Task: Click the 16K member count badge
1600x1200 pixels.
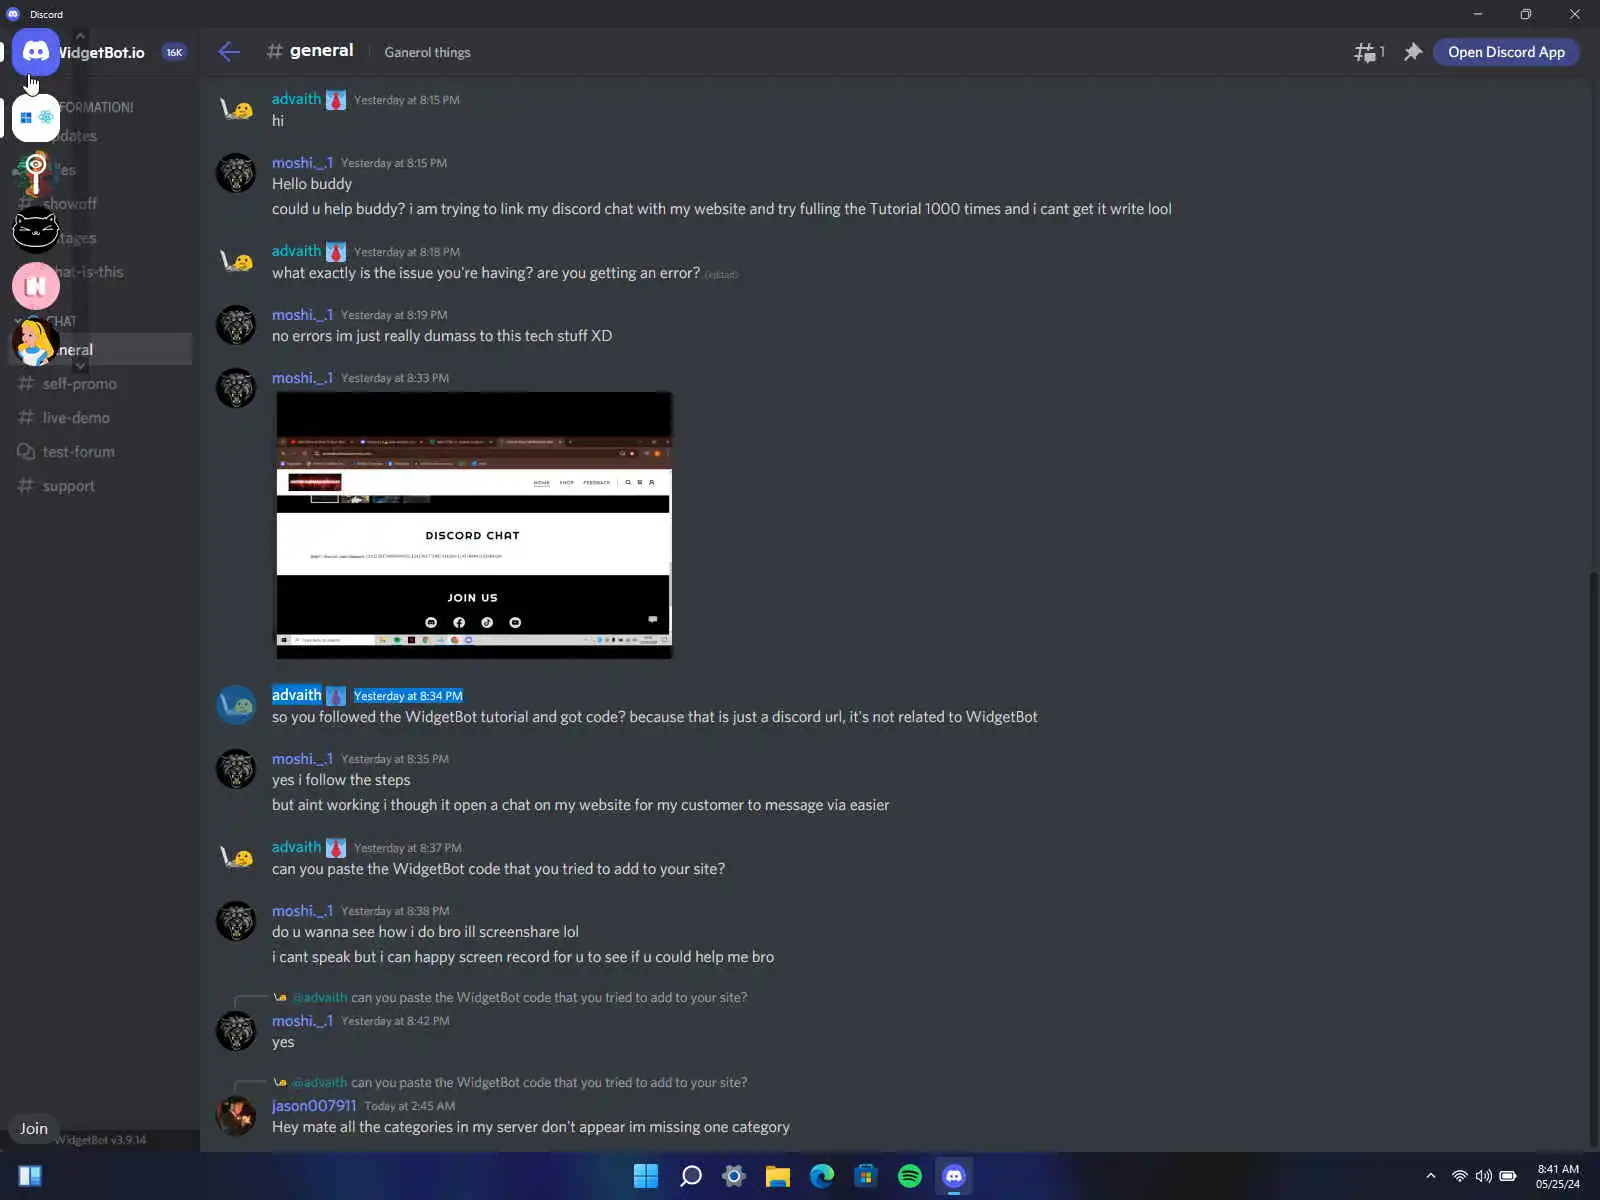Action: click(x=174, y=52)
